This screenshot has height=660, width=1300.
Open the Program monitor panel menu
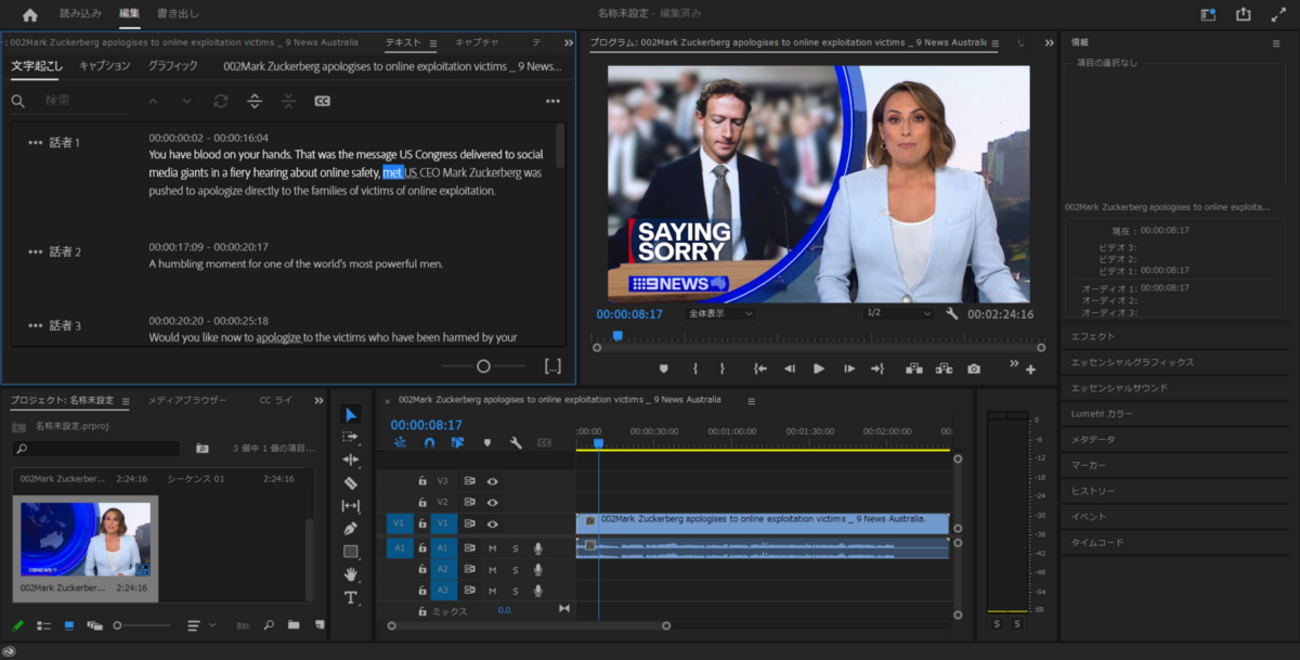[x=995, y=43]
